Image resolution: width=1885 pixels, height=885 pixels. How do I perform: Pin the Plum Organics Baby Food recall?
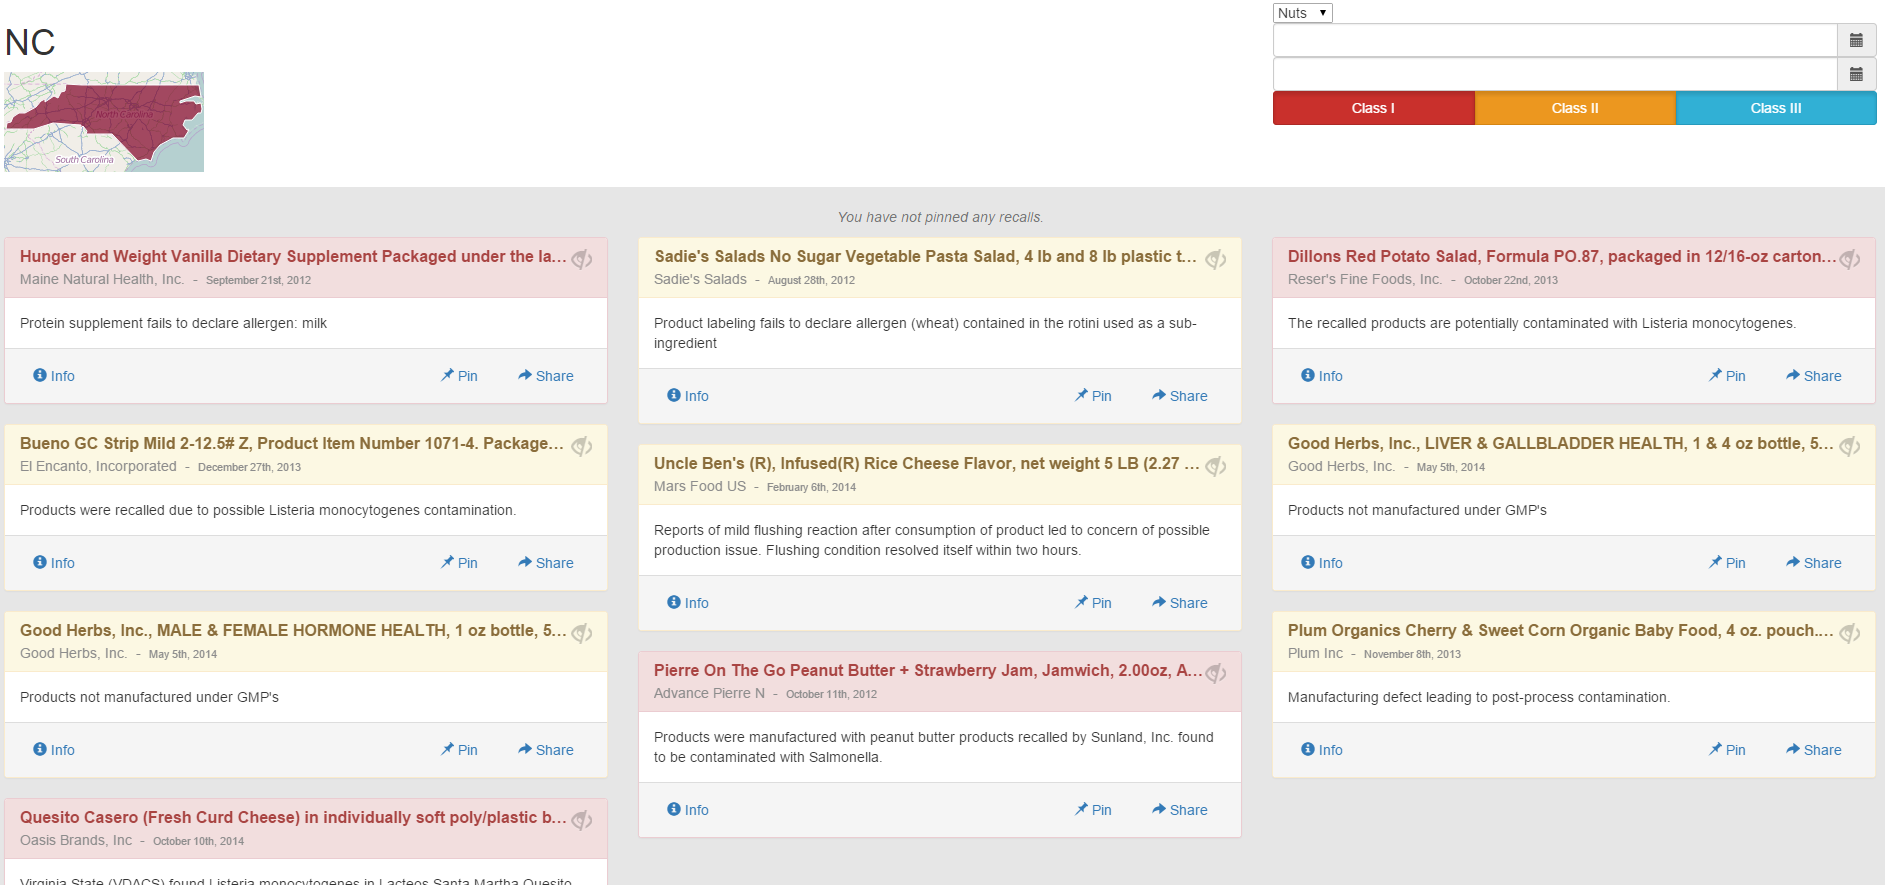[1728, 750]
